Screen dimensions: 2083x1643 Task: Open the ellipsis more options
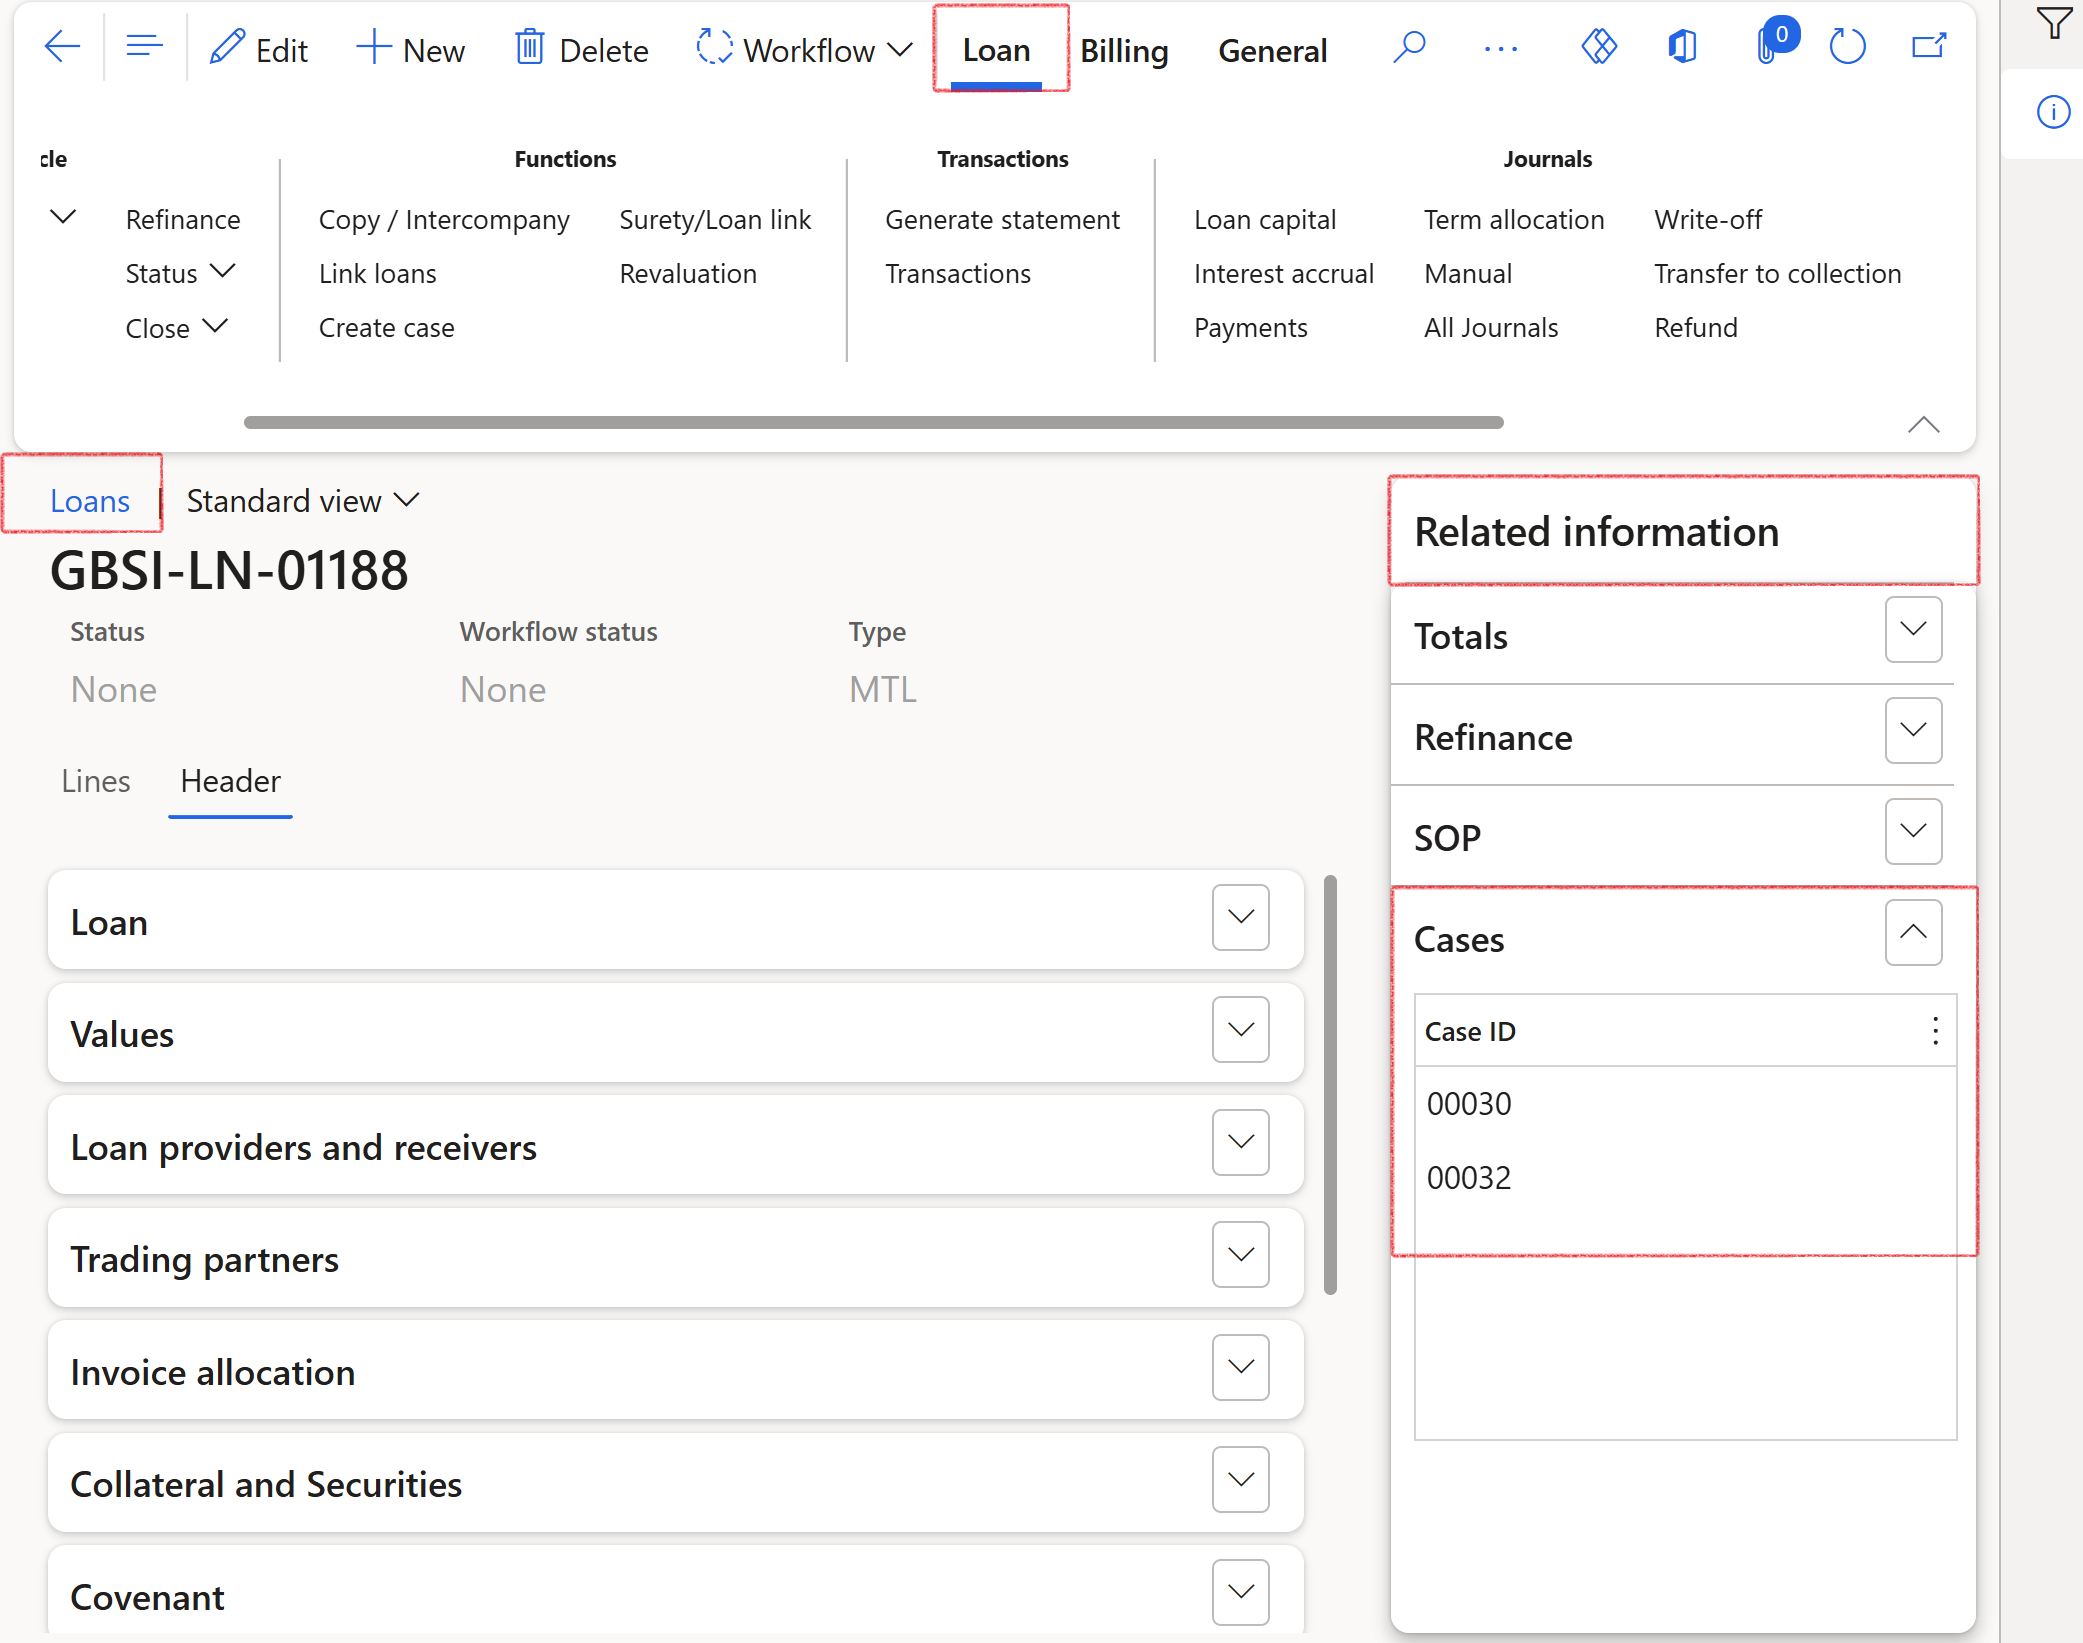[1500, 48]
